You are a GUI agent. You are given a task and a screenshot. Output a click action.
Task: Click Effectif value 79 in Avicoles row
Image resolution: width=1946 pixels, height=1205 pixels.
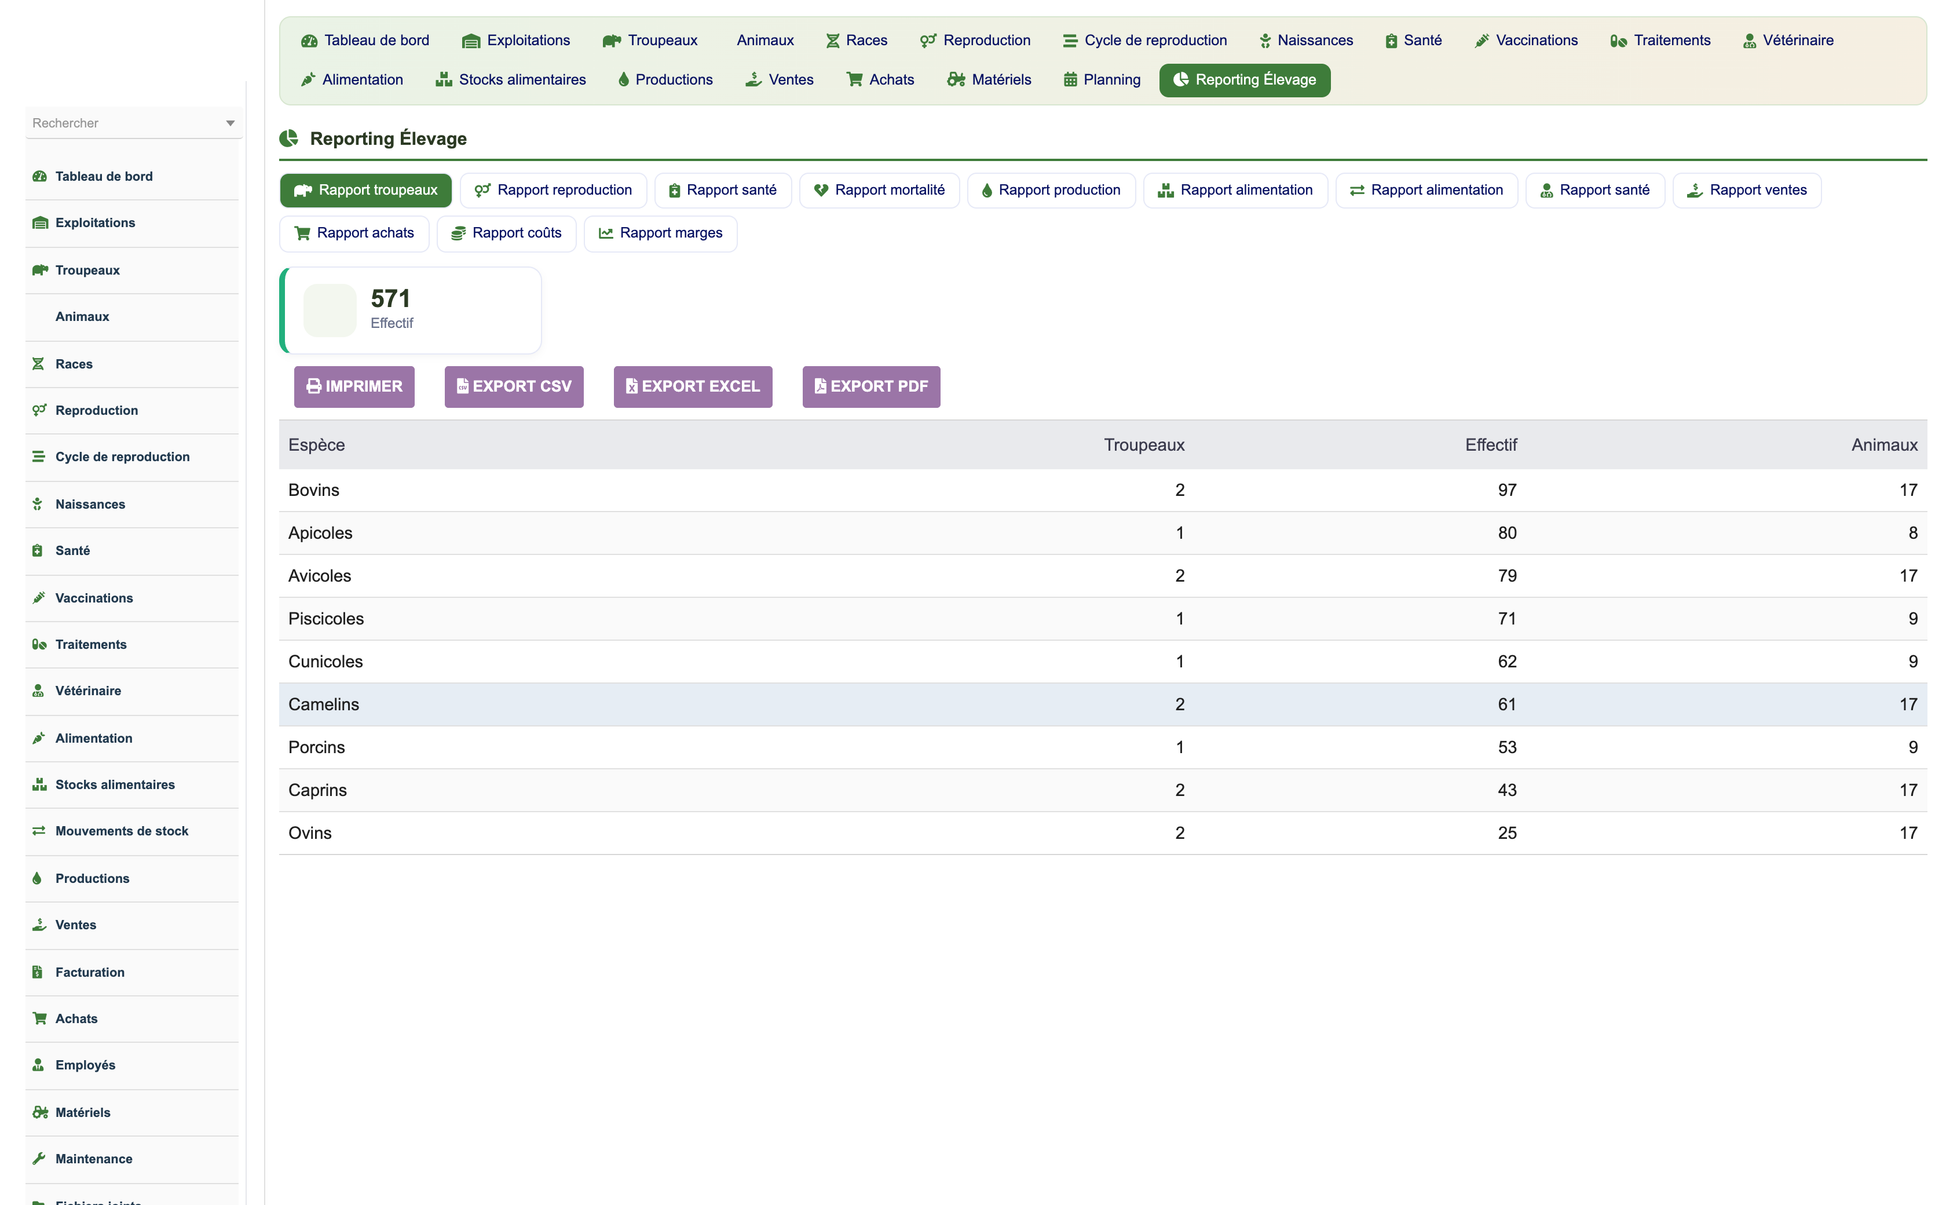tap(1507, 576)
